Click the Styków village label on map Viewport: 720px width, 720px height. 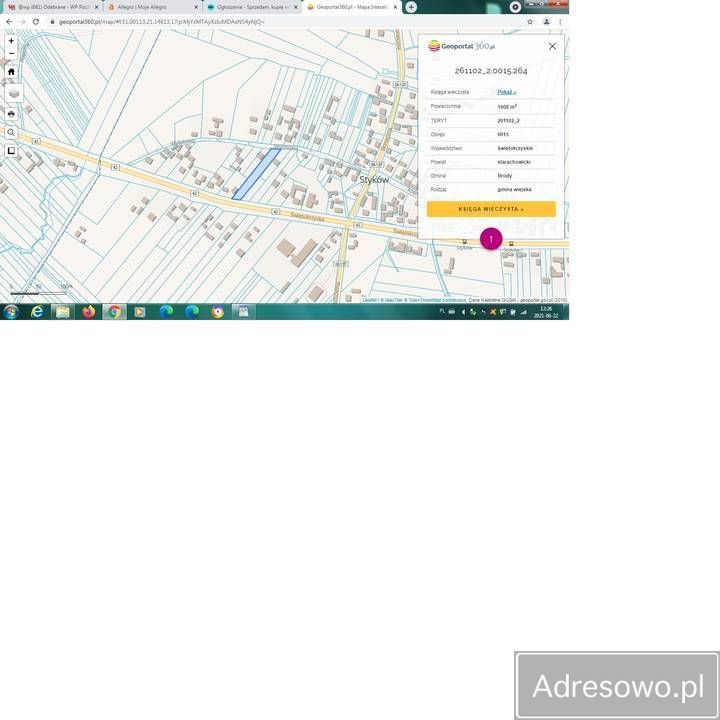point(374,180)
